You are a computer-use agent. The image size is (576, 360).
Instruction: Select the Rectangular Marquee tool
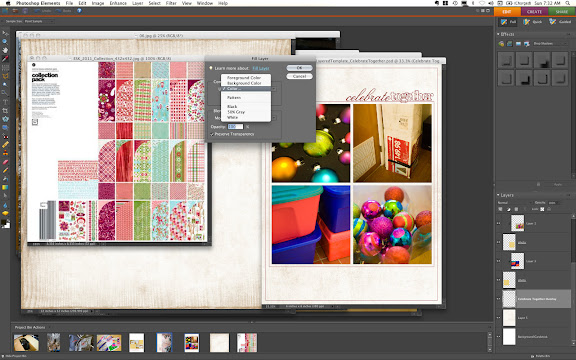coord(6,67)
